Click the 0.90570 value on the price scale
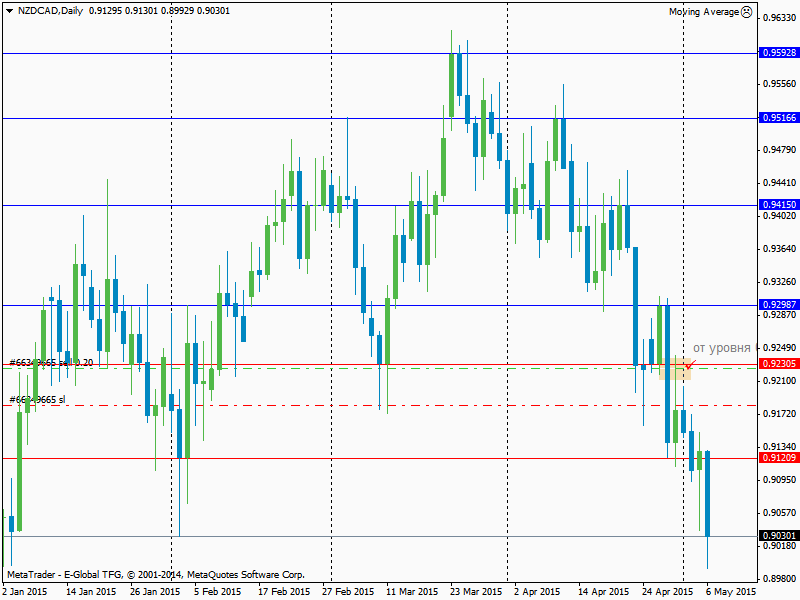 click(779, 512)
